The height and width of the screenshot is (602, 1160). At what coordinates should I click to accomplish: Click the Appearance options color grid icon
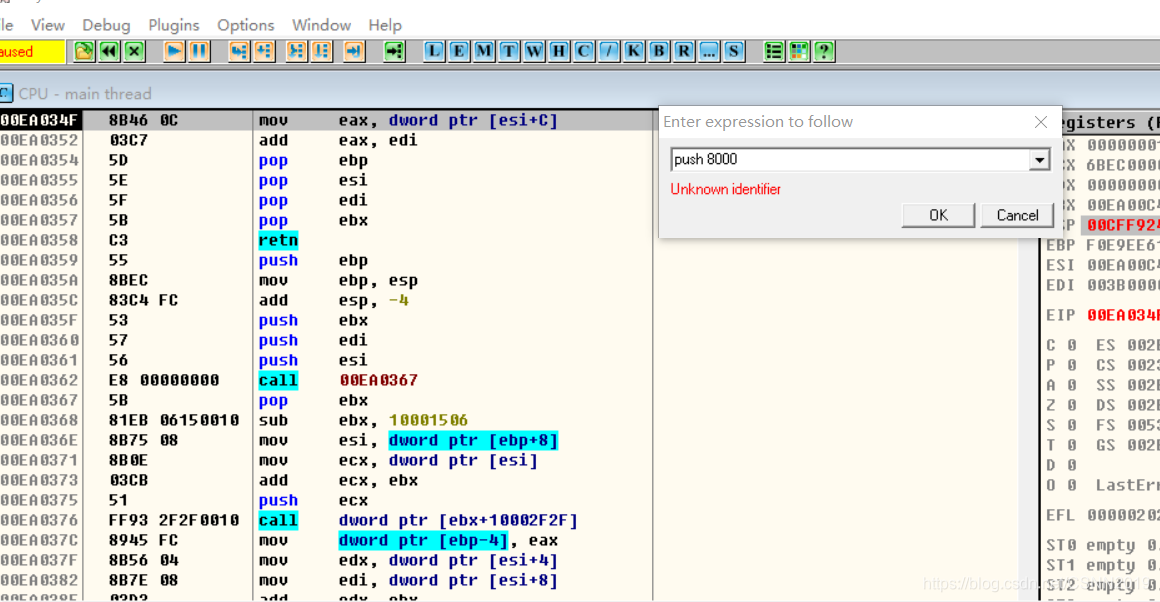coord(799,52)
